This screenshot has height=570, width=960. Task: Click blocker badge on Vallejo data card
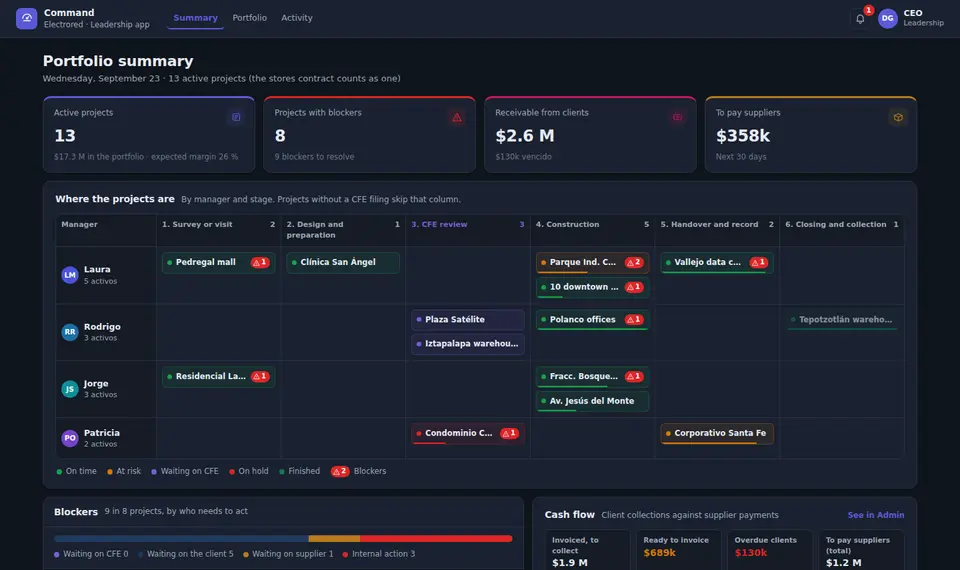(759, 262)
